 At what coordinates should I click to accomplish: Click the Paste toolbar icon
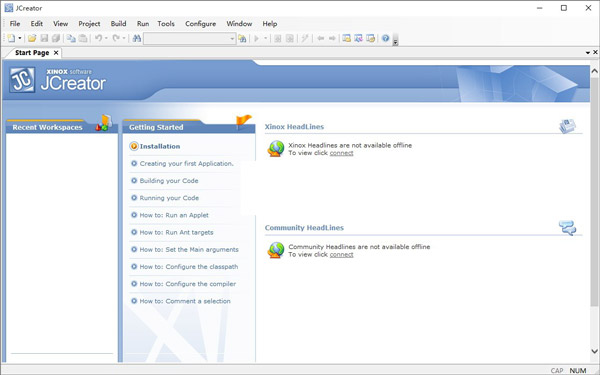(x=83, y=38)
